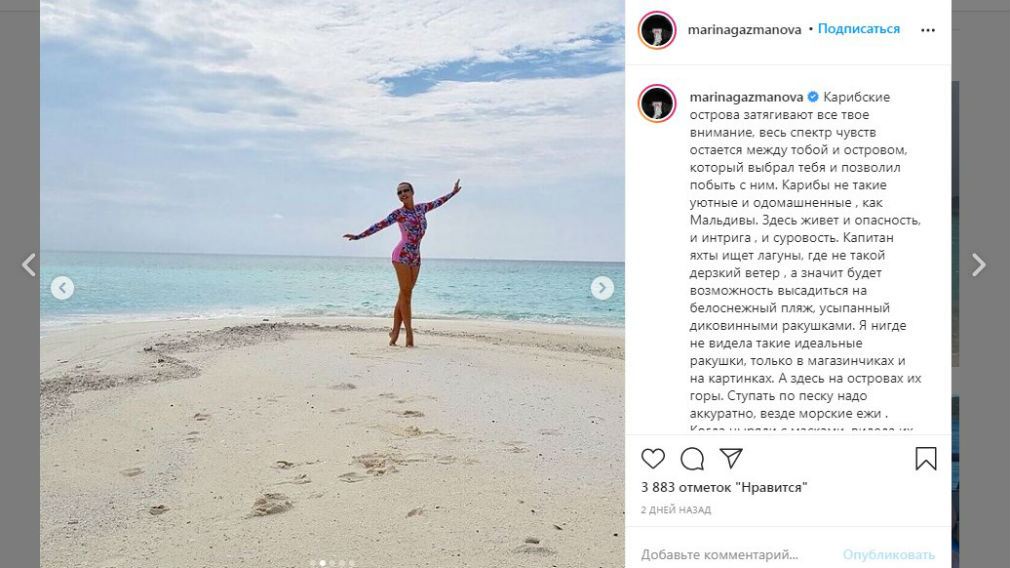Click the profile avatar in the post header
Image resolution: width=1010 pixels, height=568 pixels.
click(657, 30)
